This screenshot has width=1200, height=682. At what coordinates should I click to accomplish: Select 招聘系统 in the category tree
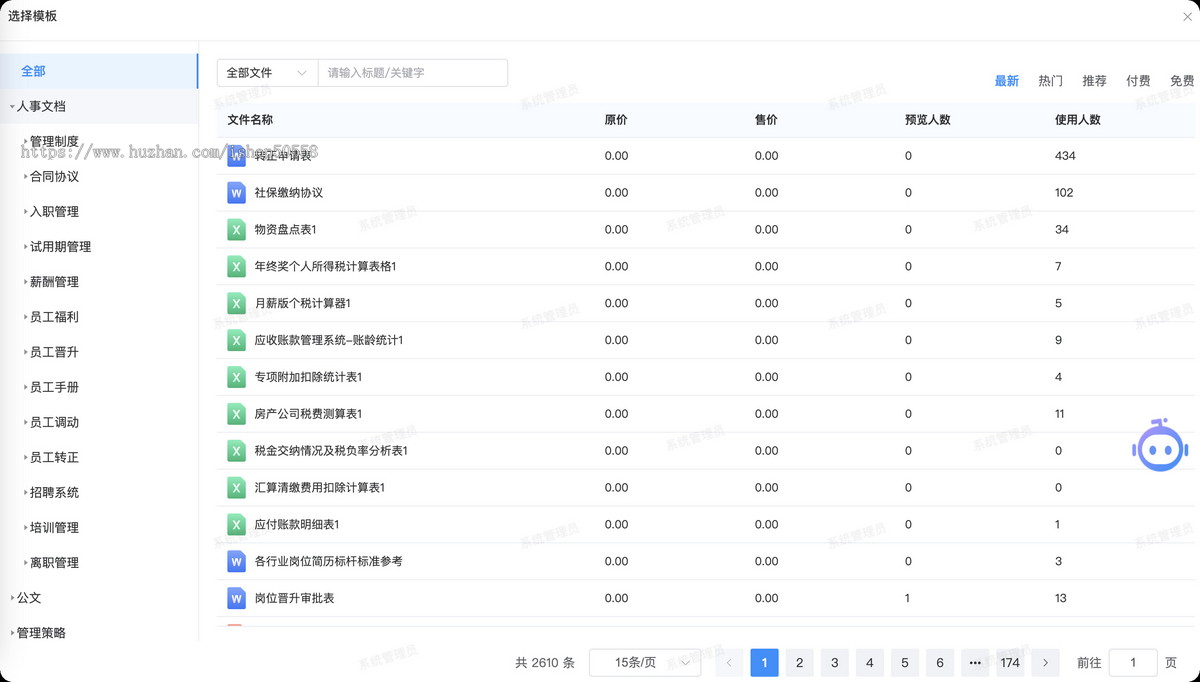pyautogui.click(x=54, y=492)
